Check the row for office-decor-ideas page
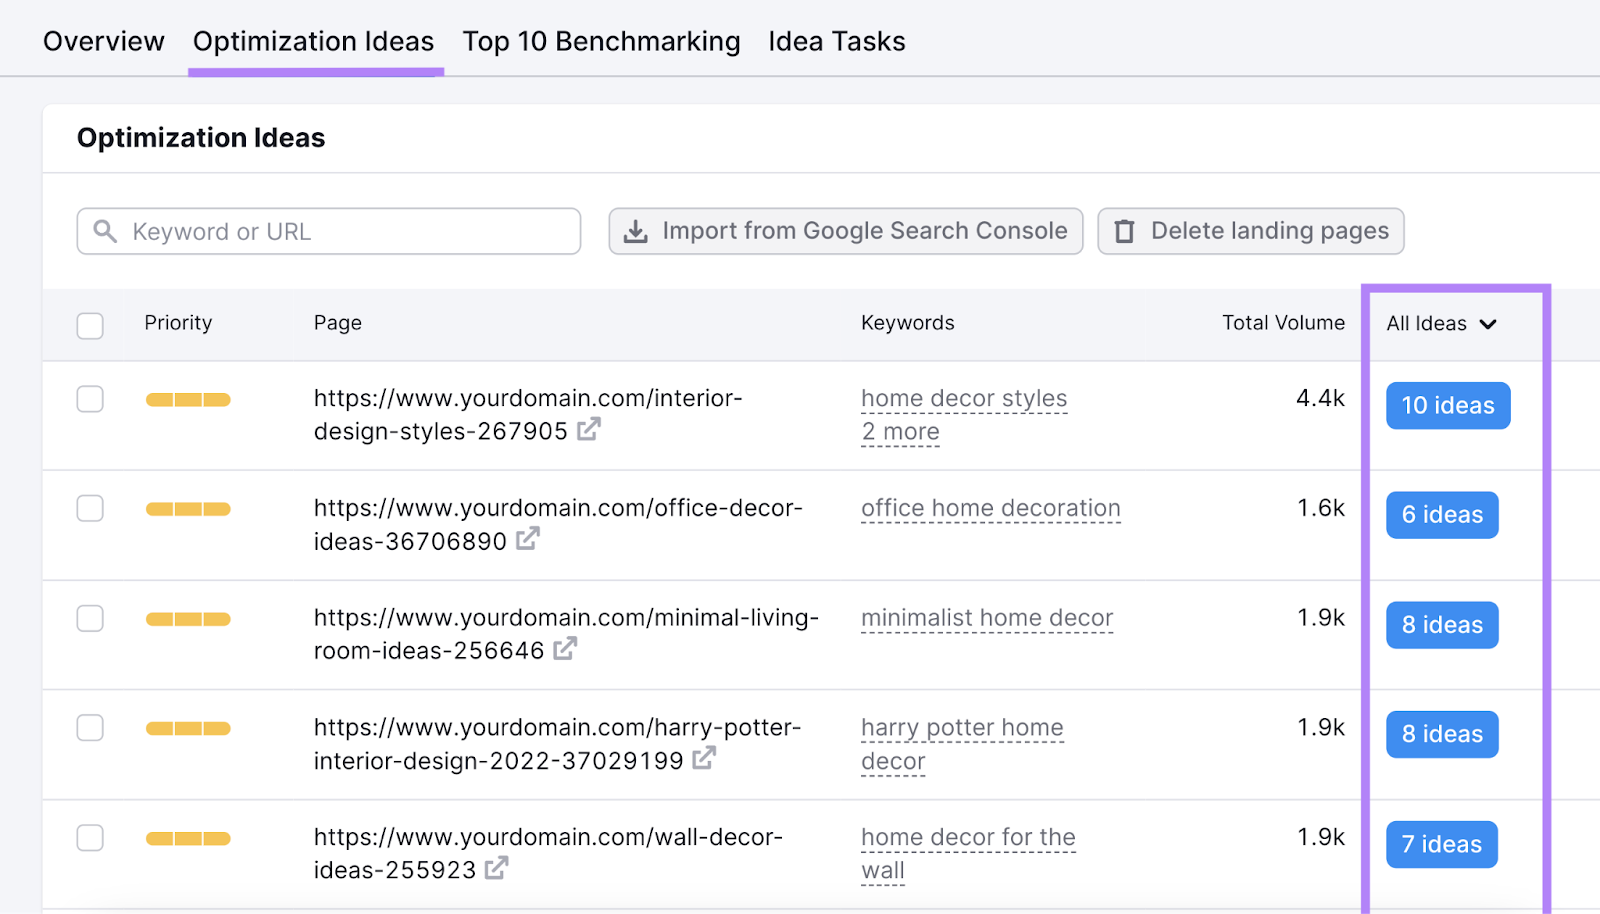This screenshot has height=914, width=1600. coord(89,508)
